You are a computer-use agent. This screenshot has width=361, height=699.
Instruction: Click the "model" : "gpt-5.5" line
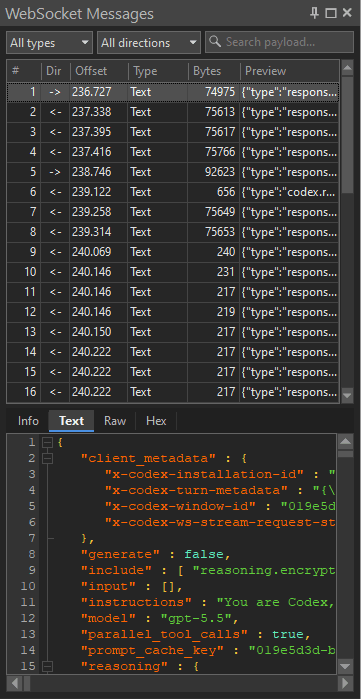coord(160,618)
